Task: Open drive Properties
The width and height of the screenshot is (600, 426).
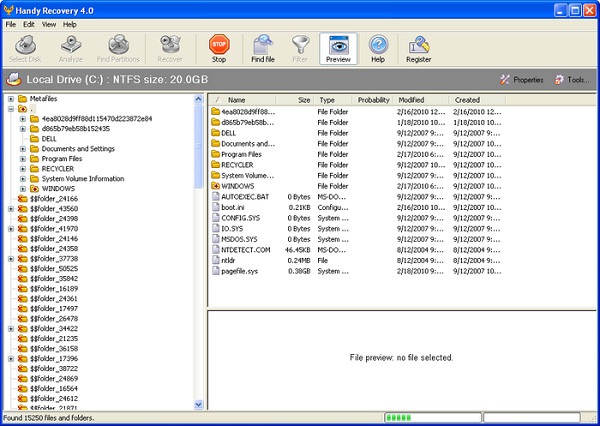Action: [x=522, y=80]
